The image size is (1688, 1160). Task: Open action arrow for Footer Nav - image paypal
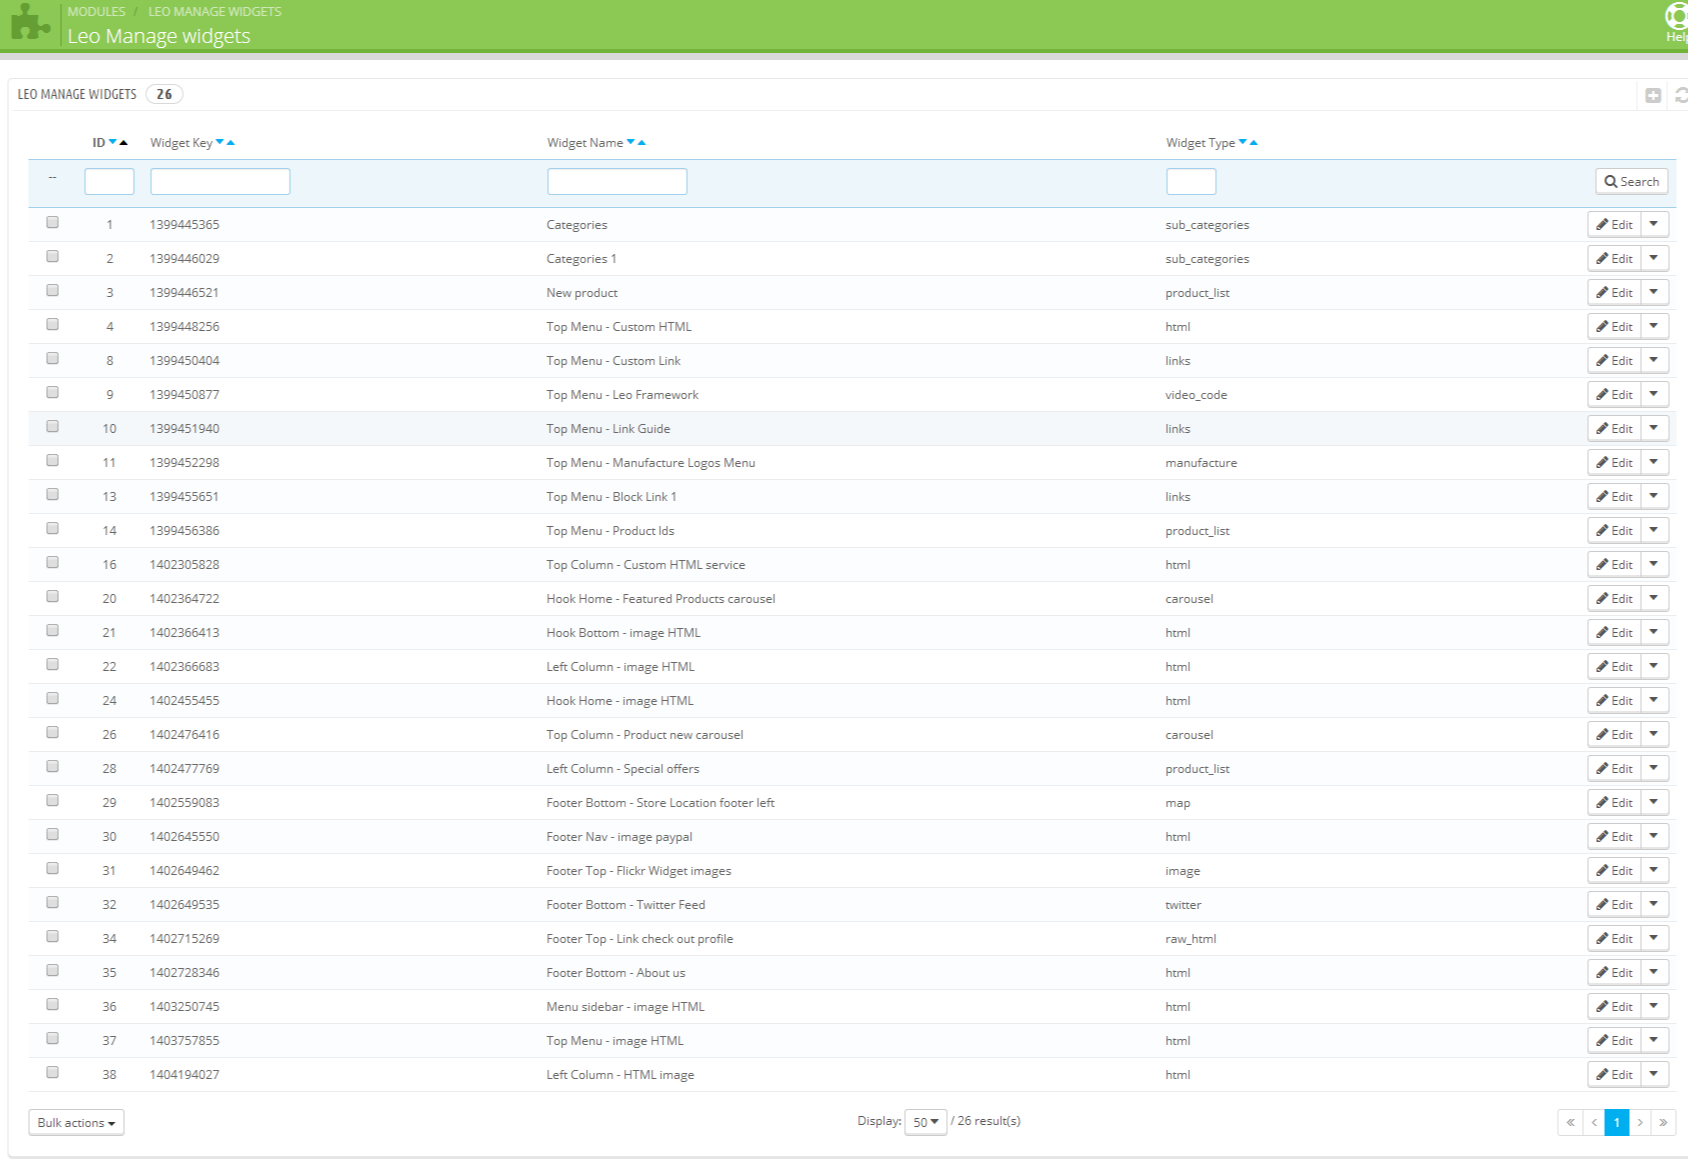pos(1654,836)
